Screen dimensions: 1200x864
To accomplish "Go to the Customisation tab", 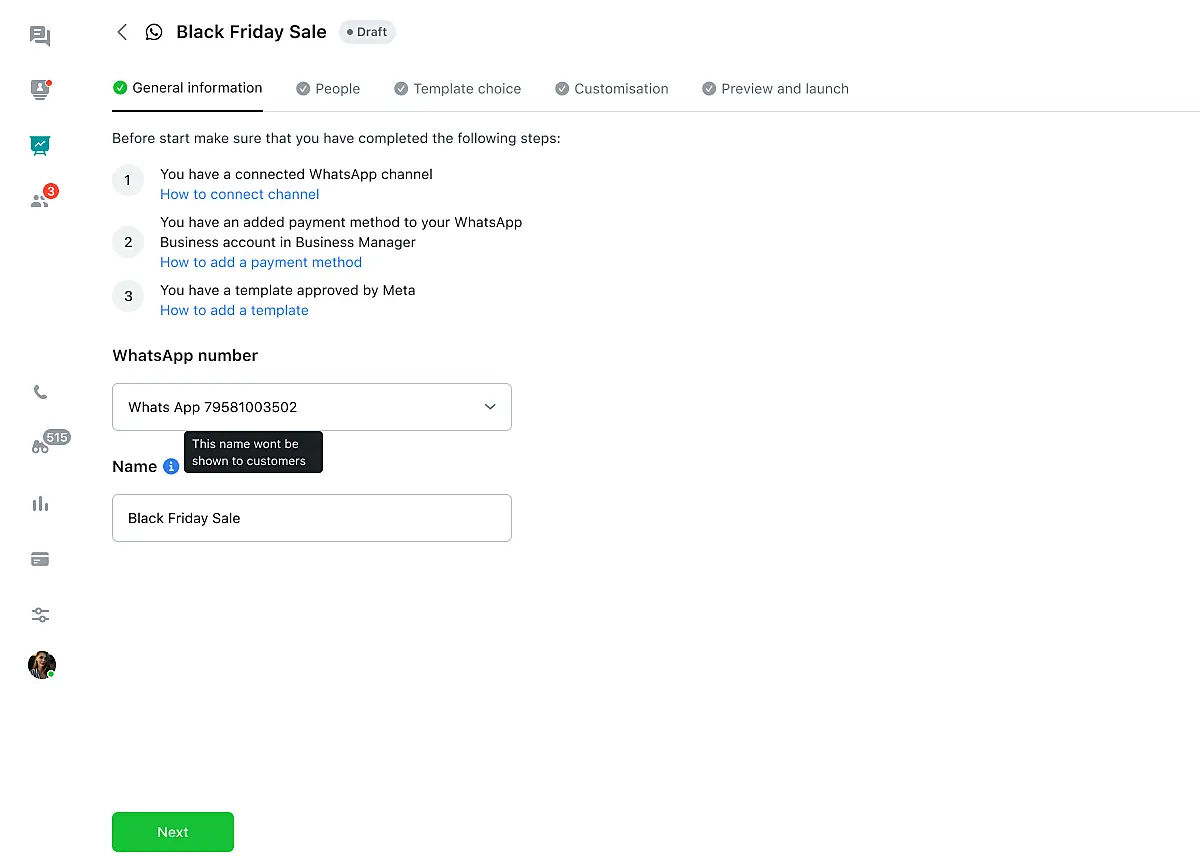I will tap(612, 89).
